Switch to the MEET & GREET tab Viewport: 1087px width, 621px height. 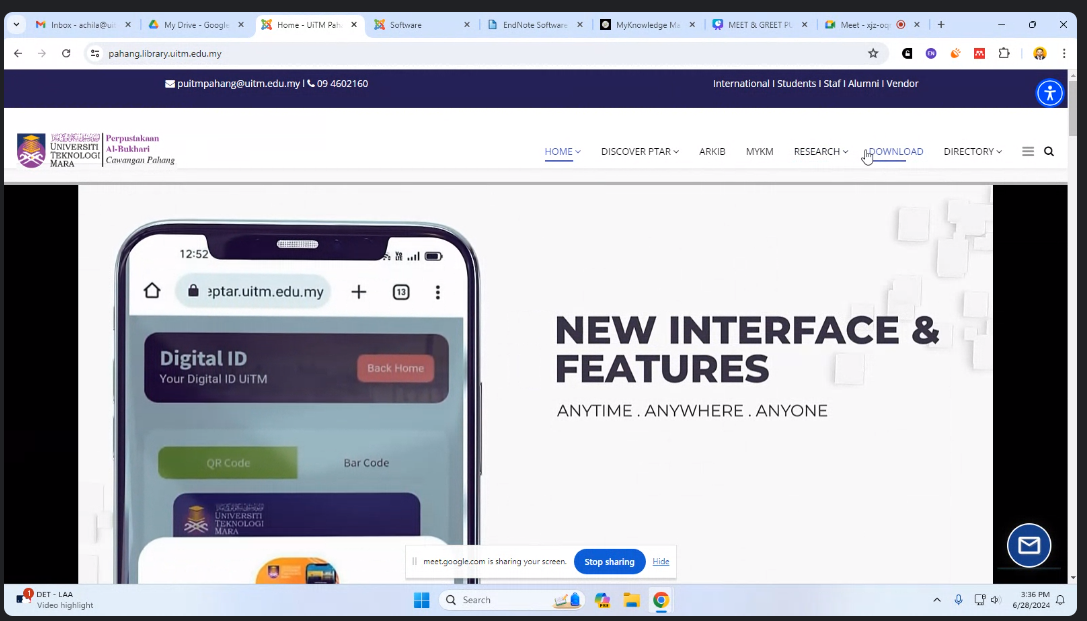(758, 24)
